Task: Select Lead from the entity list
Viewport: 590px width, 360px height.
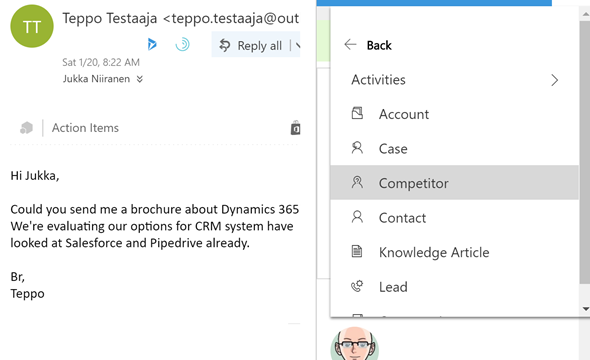Action: pos(455,287)
